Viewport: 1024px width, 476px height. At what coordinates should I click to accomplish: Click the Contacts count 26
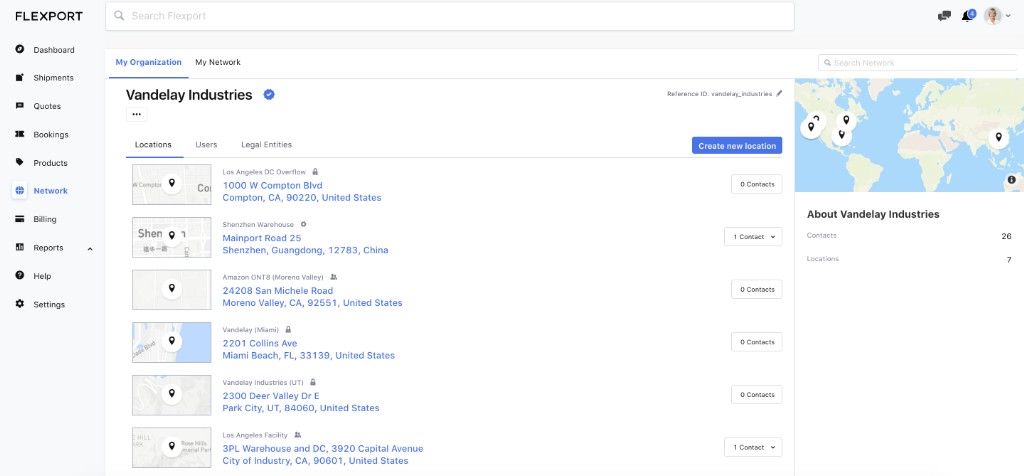coord(1006,236)
